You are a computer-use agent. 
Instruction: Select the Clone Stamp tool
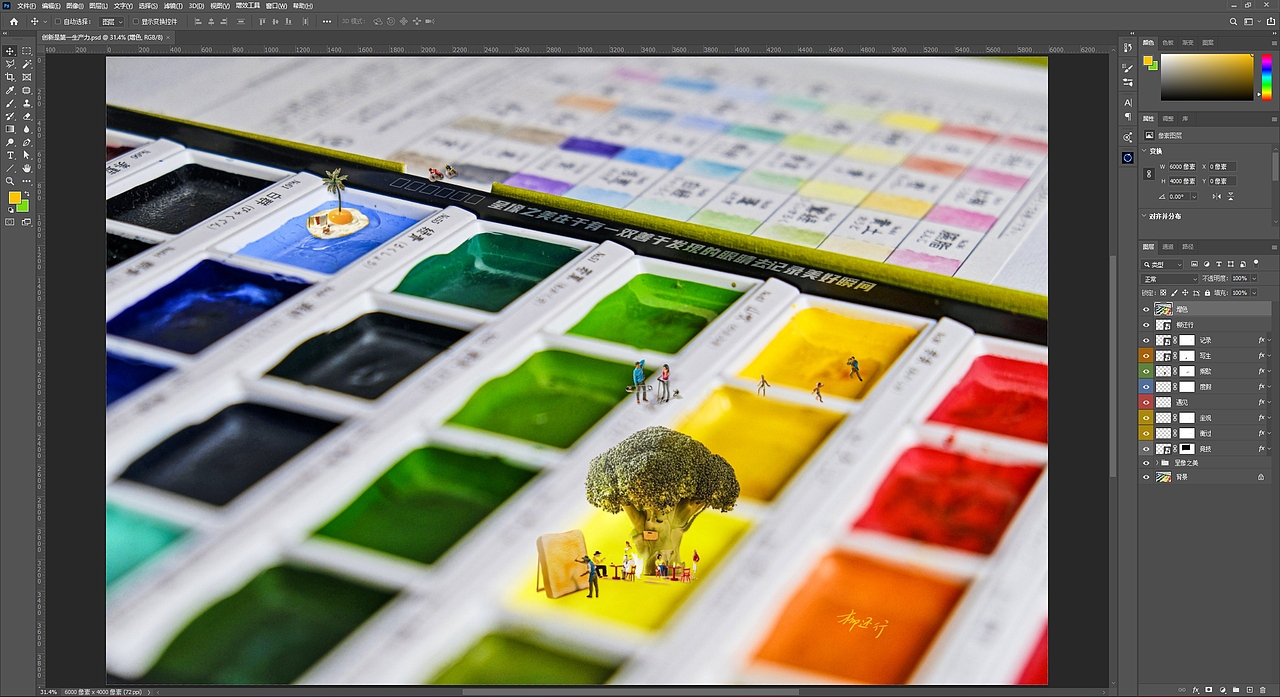[x=27, y=103]
